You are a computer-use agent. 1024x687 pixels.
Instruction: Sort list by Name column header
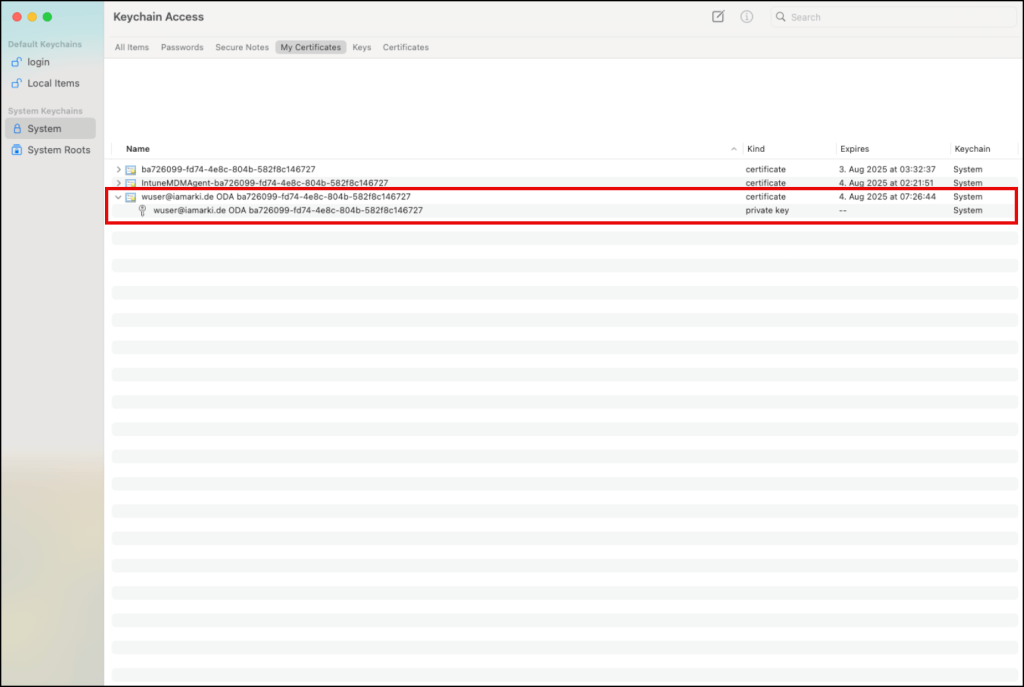coord(138,149)
